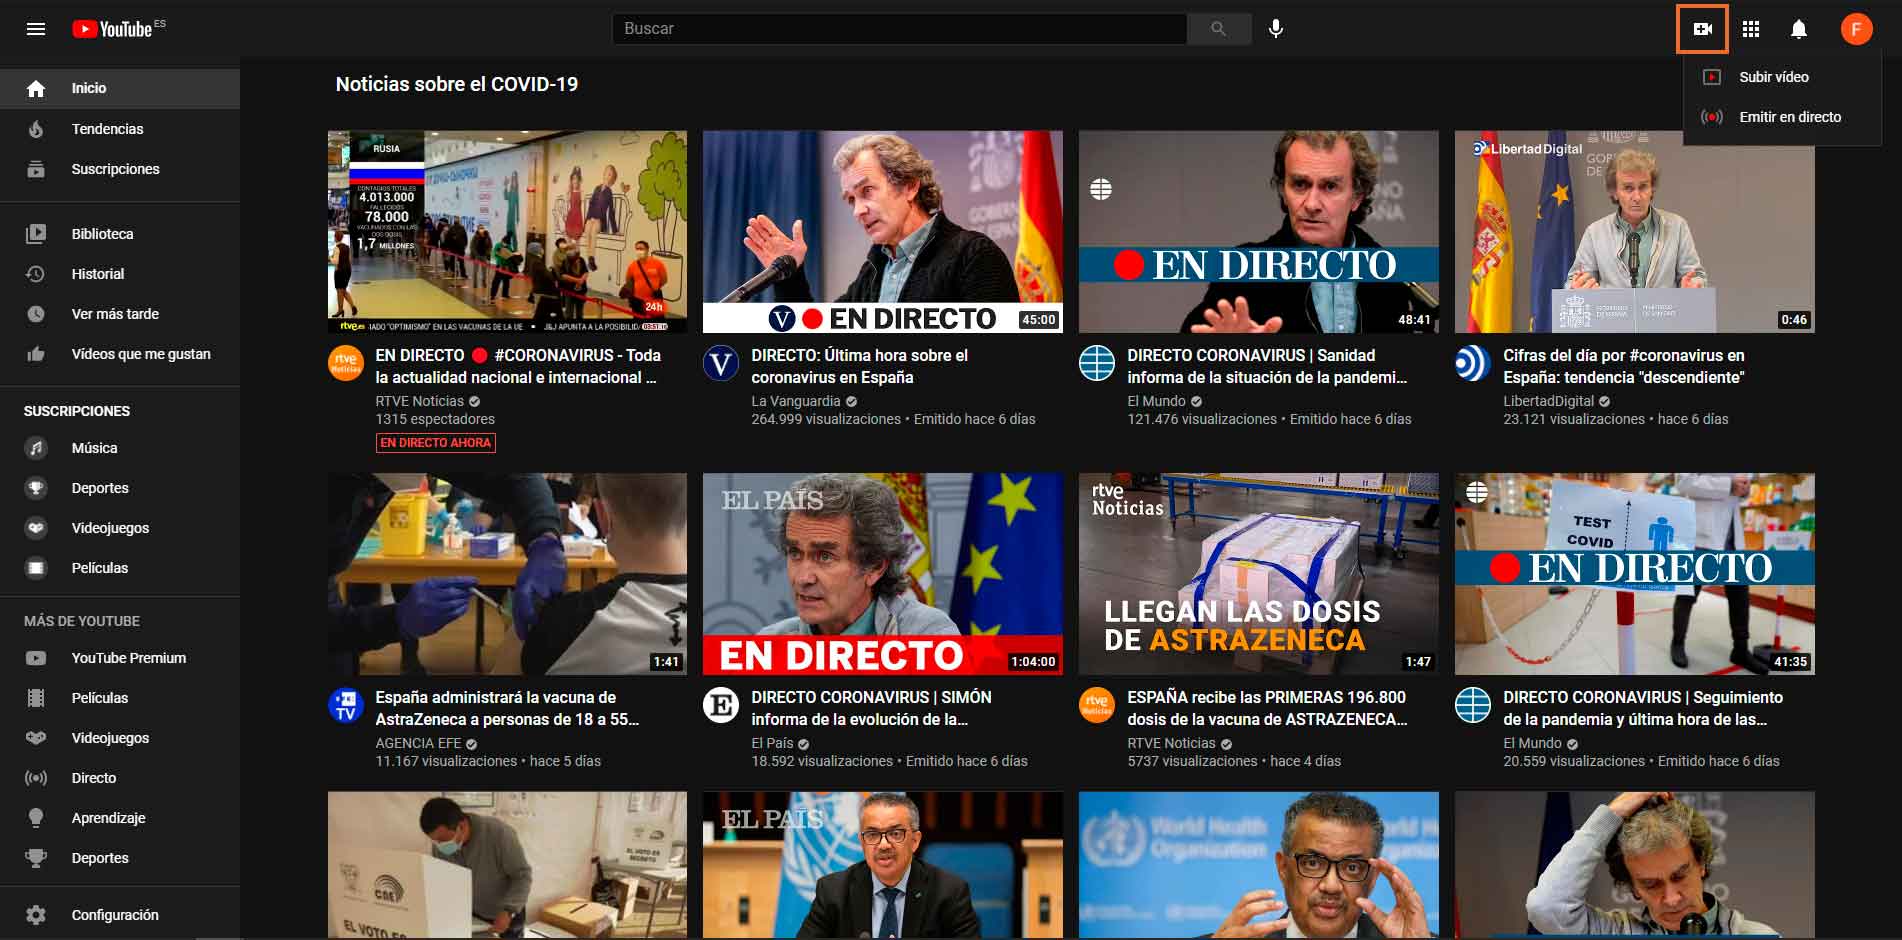Click El País channel avatar
The image size is (1902, 940).
pos(721,705)
